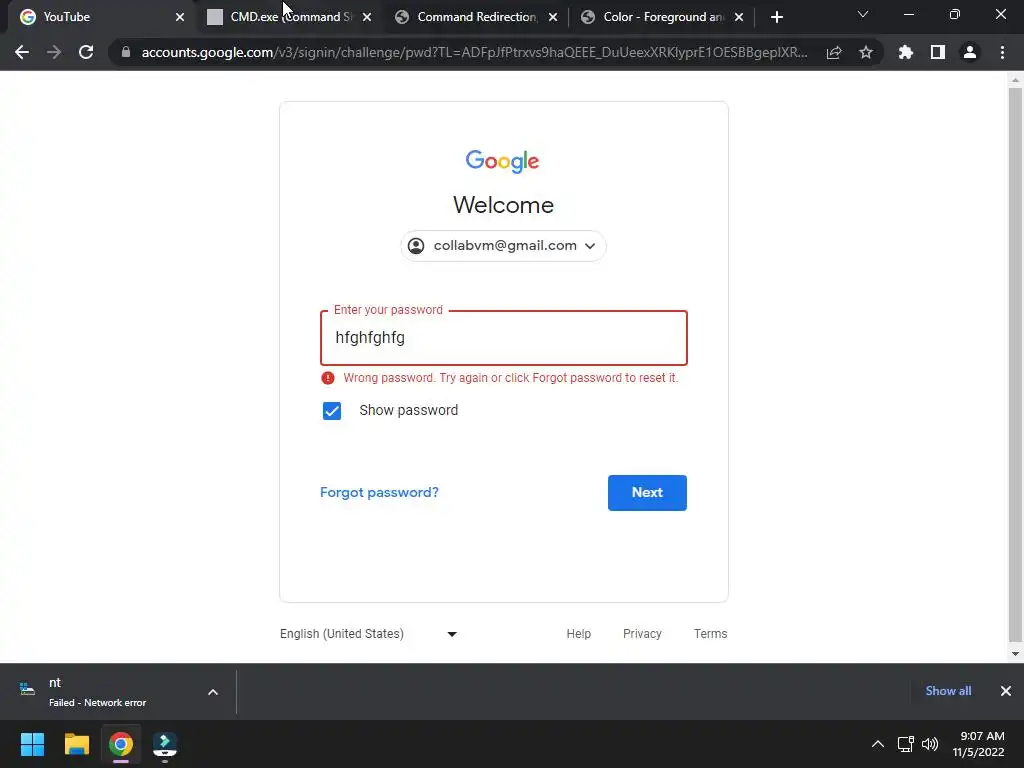Click in the Enter your password field

(504, 338)
